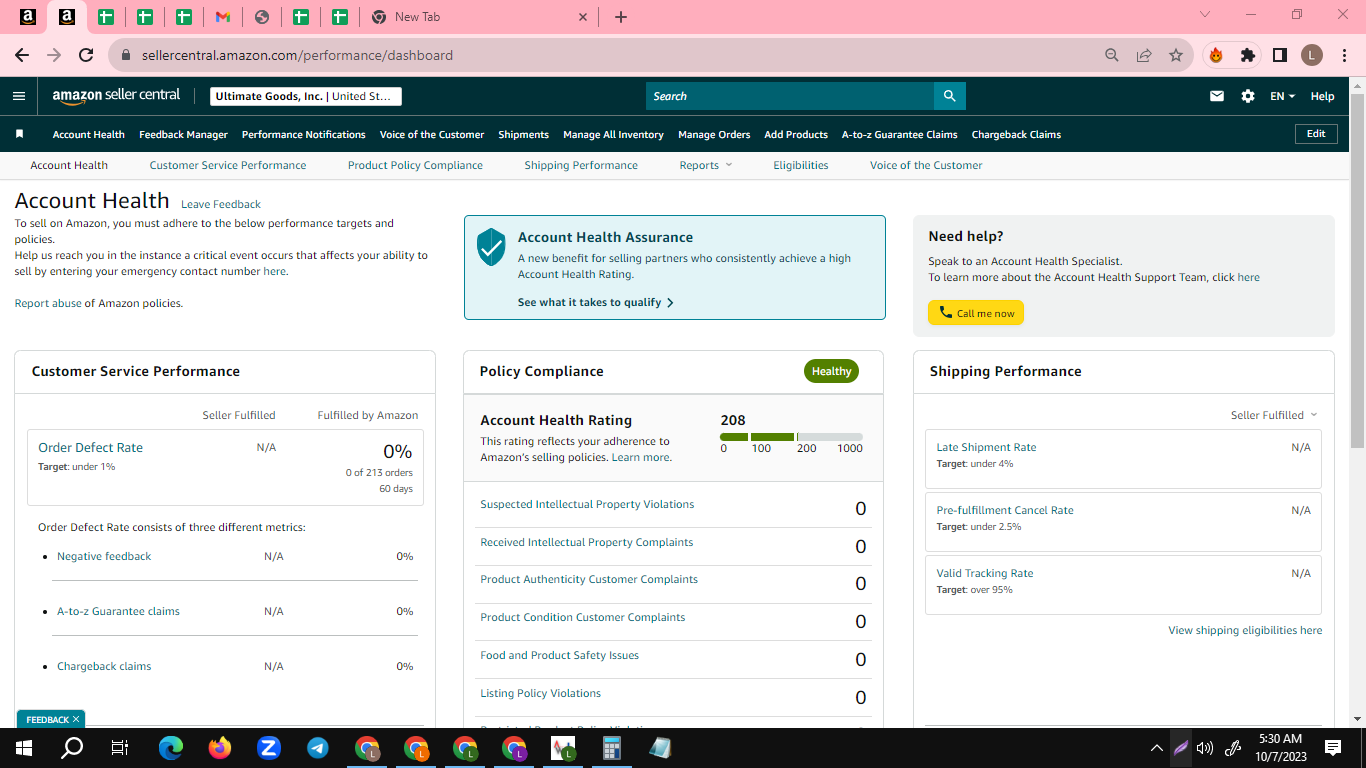This screenshot has width=1366, height=768.
Task: Open Zoom from taskbar
Action: coord(268,747)
